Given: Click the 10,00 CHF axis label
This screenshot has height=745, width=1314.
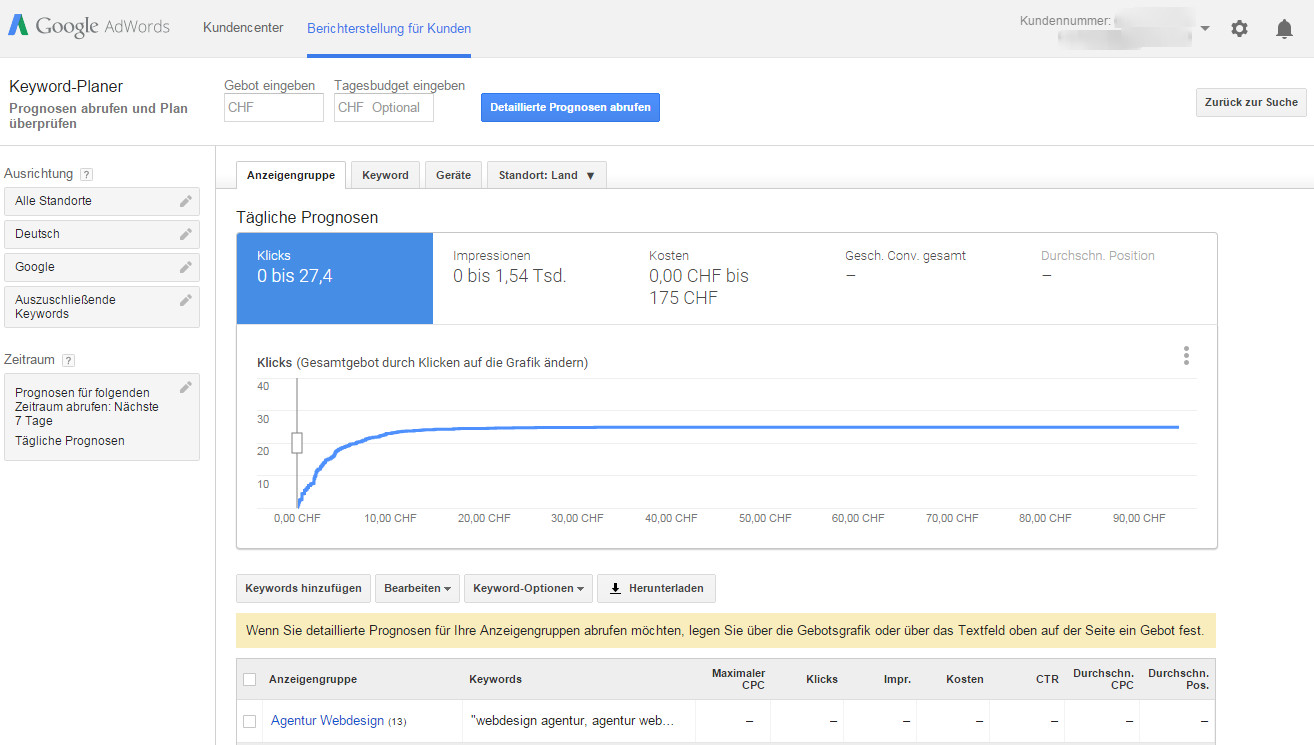Looking at the screenshot, I should (391, 518).
